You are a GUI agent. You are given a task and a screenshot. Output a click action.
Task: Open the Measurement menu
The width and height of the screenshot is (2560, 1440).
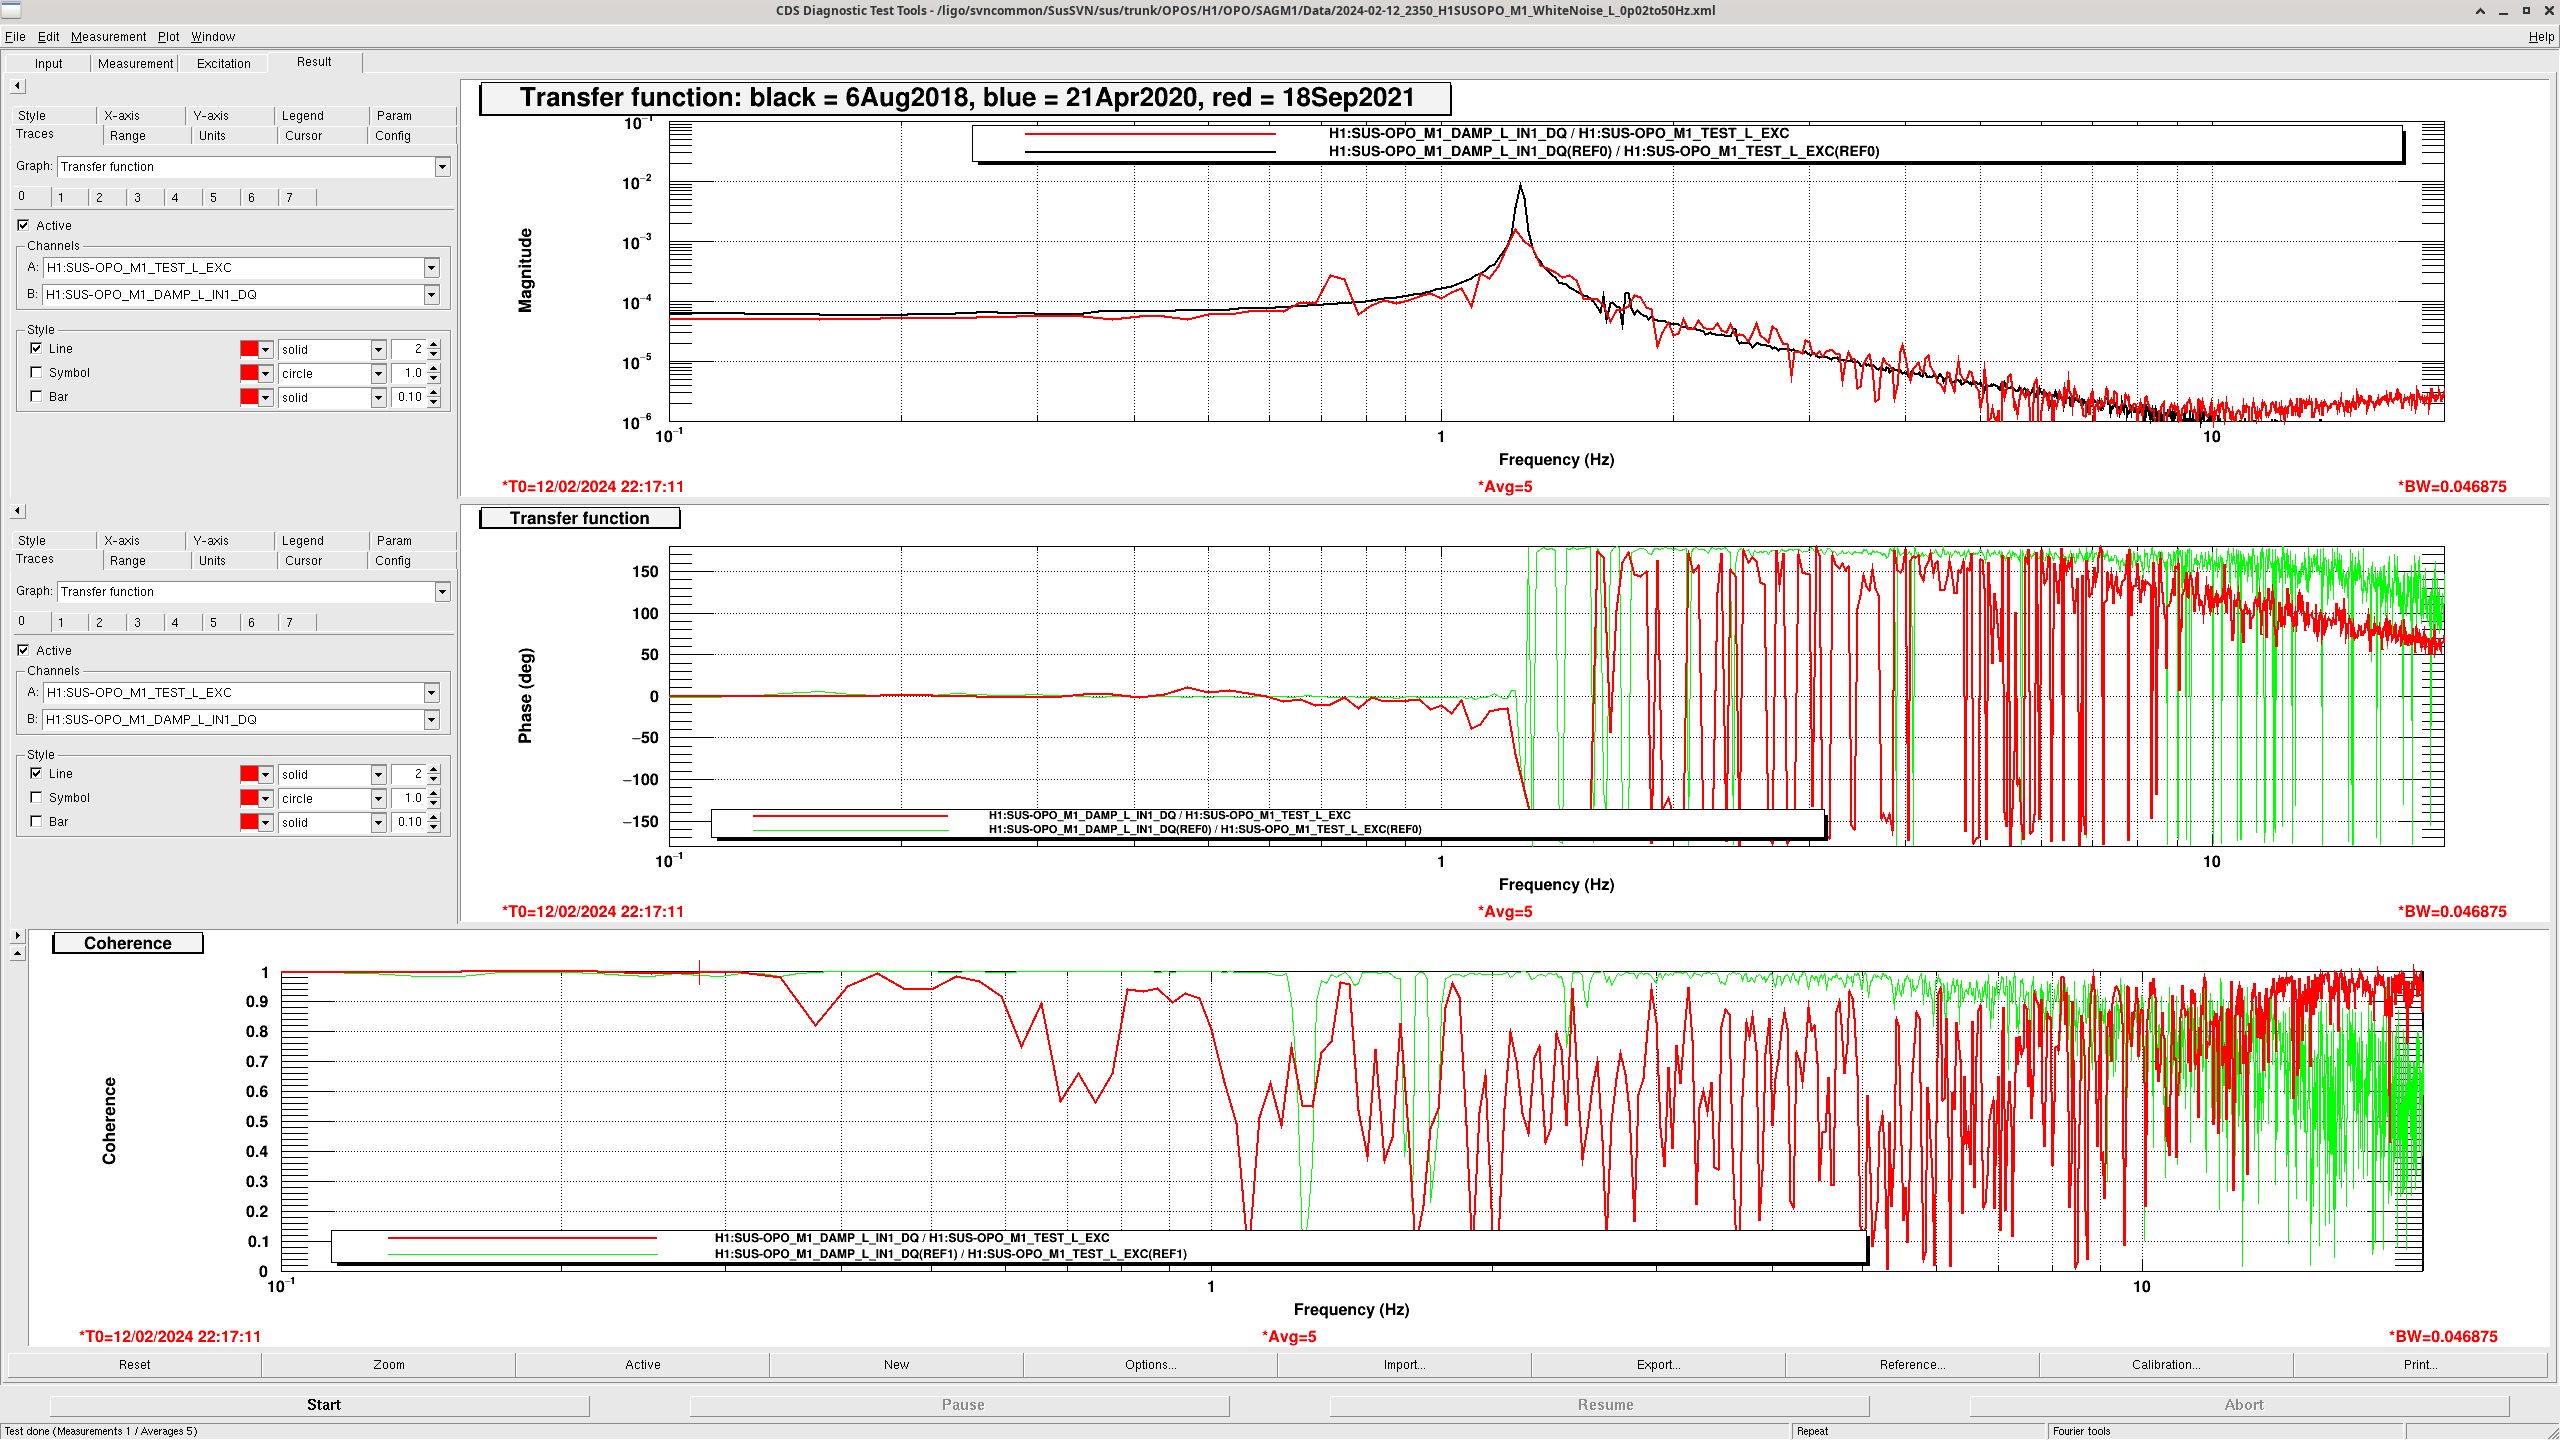[108, 37]
